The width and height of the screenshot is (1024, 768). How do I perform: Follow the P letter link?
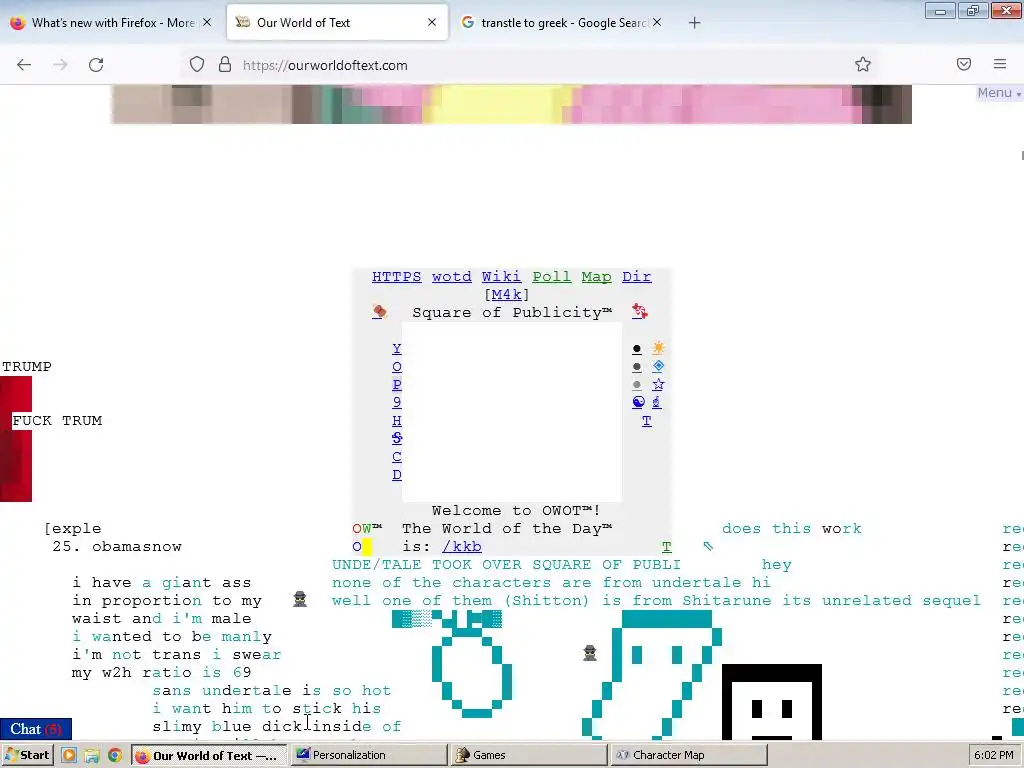397,385
